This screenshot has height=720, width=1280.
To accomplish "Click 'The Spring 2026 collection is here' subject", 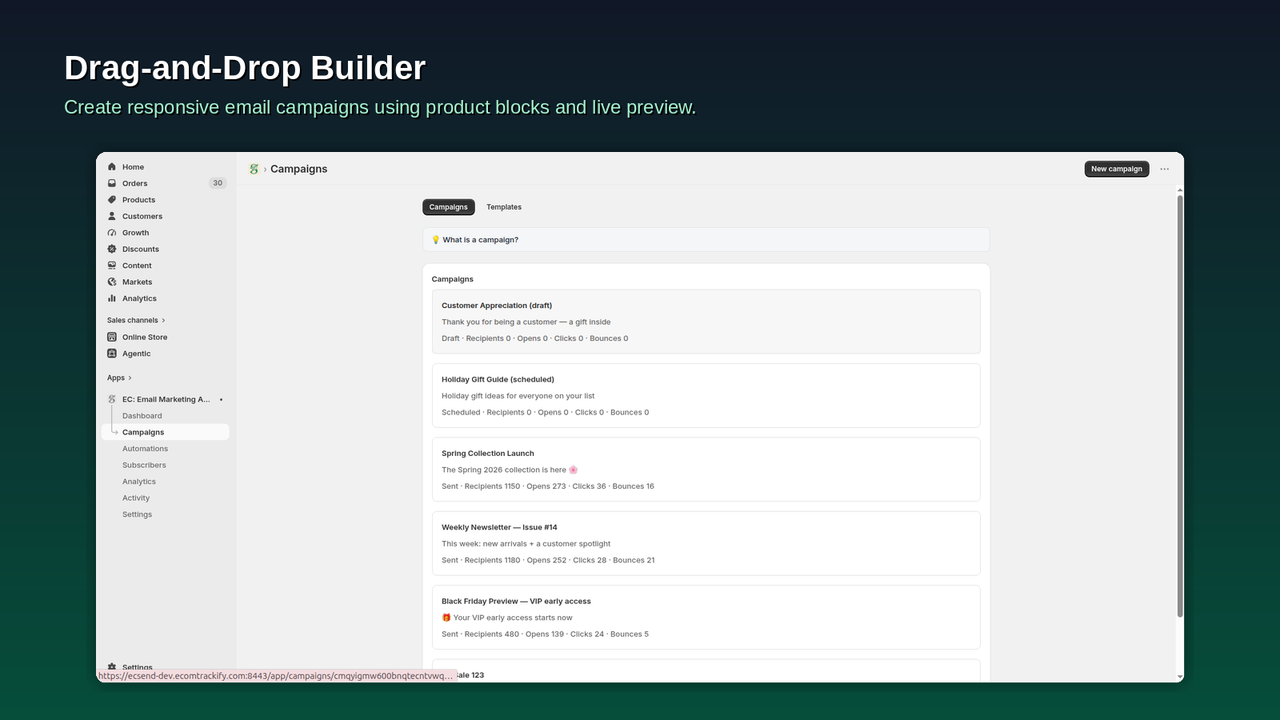I will (x=510, y=470).
